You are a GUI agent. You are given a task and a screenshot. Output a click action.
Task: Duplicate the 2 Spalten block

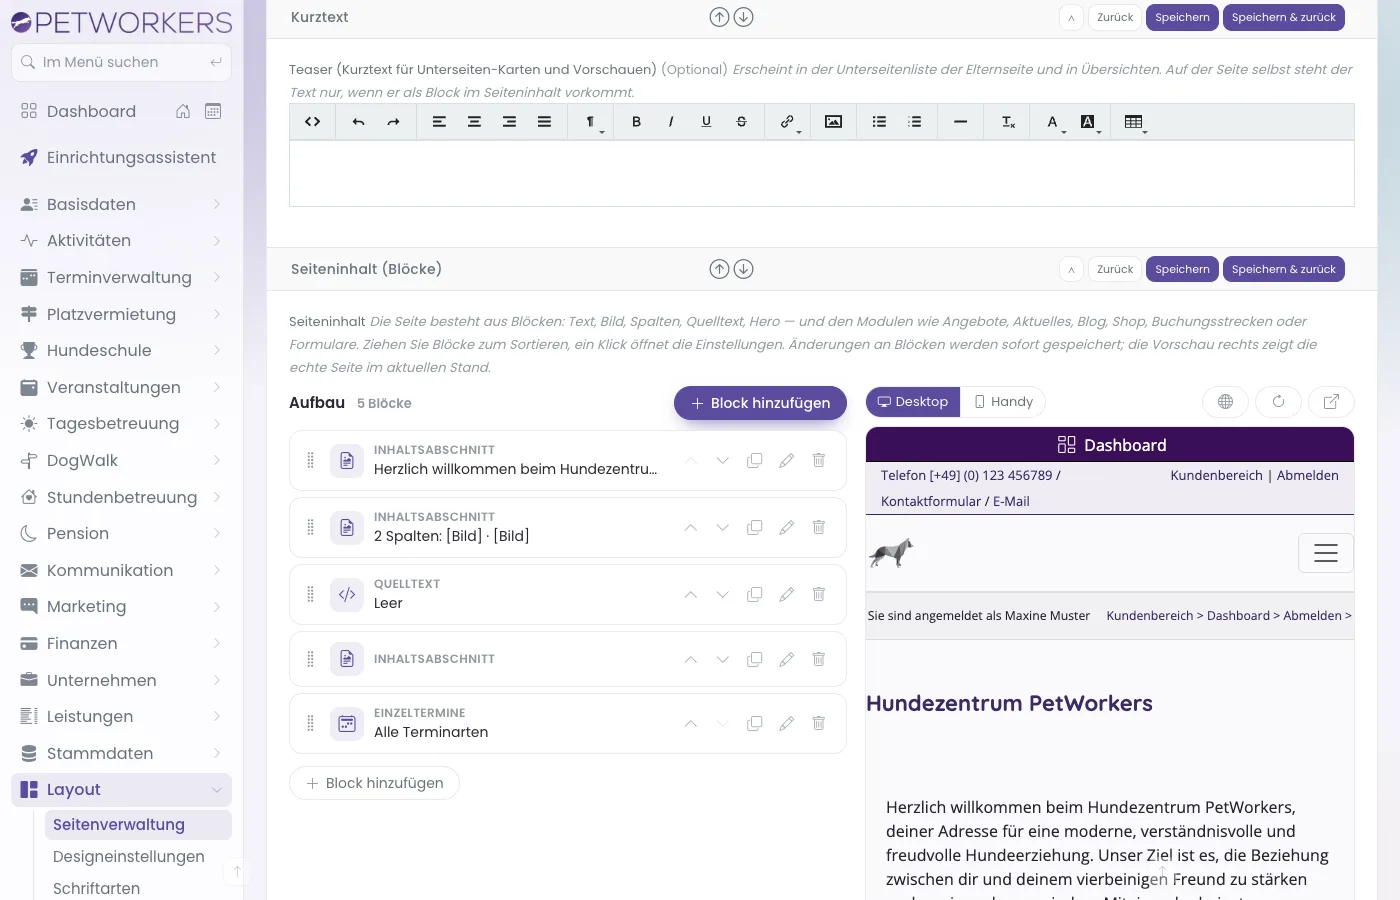coord(754,527)
